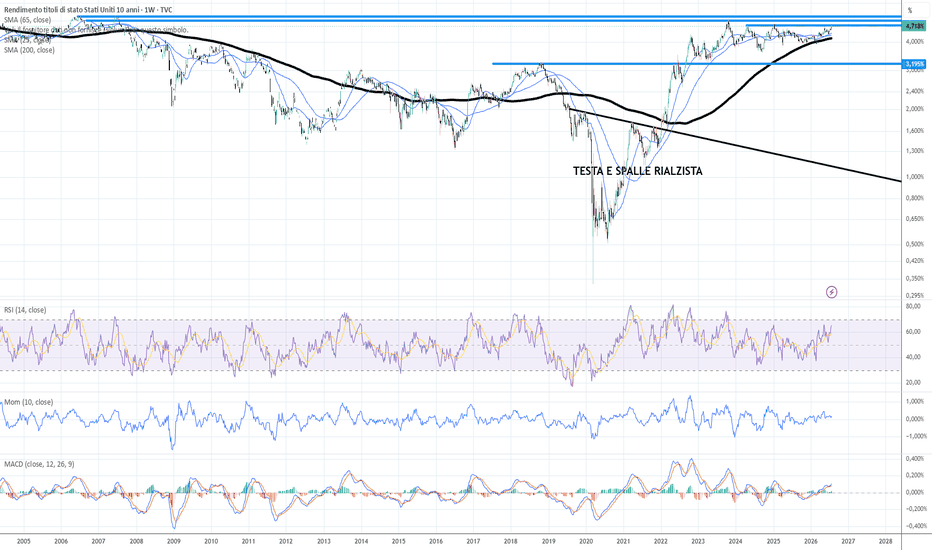The image size is (932, 550).
Task: Click the blue 3,195% horizontal line label
Action: point(914,64)
